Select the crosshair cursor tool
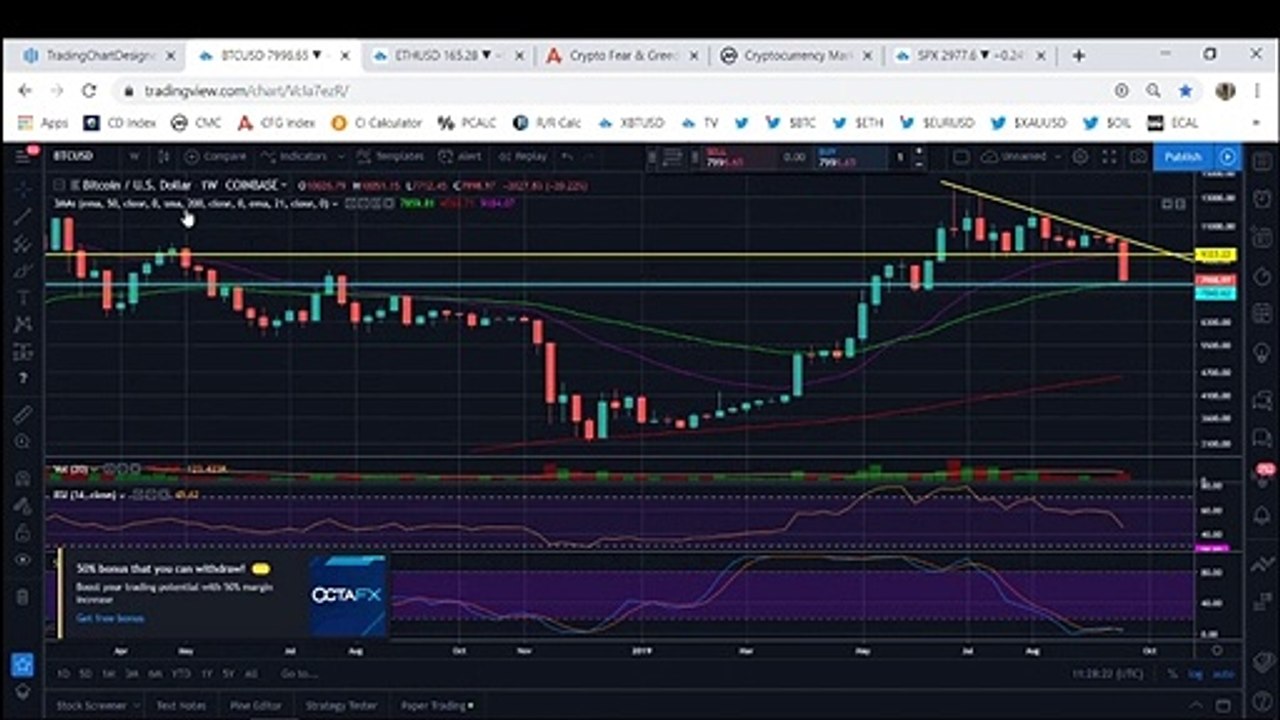The image size is (1280, 720). pyautogui.click(x=23, y=188)
